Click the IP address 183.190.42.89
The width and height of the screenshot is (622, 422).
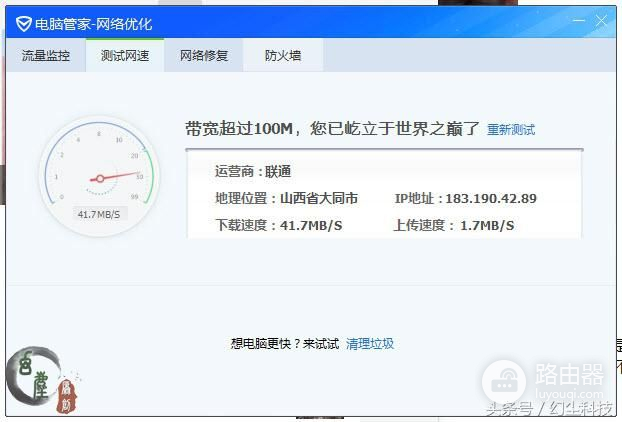coord(490,199)
